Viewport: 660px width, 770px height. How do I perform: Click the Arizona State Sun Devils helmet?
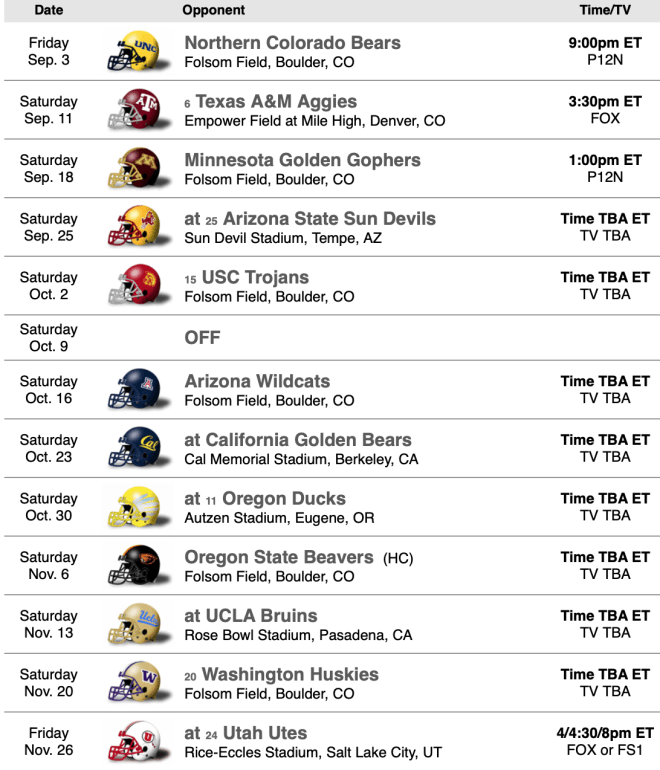click(138, 226)
